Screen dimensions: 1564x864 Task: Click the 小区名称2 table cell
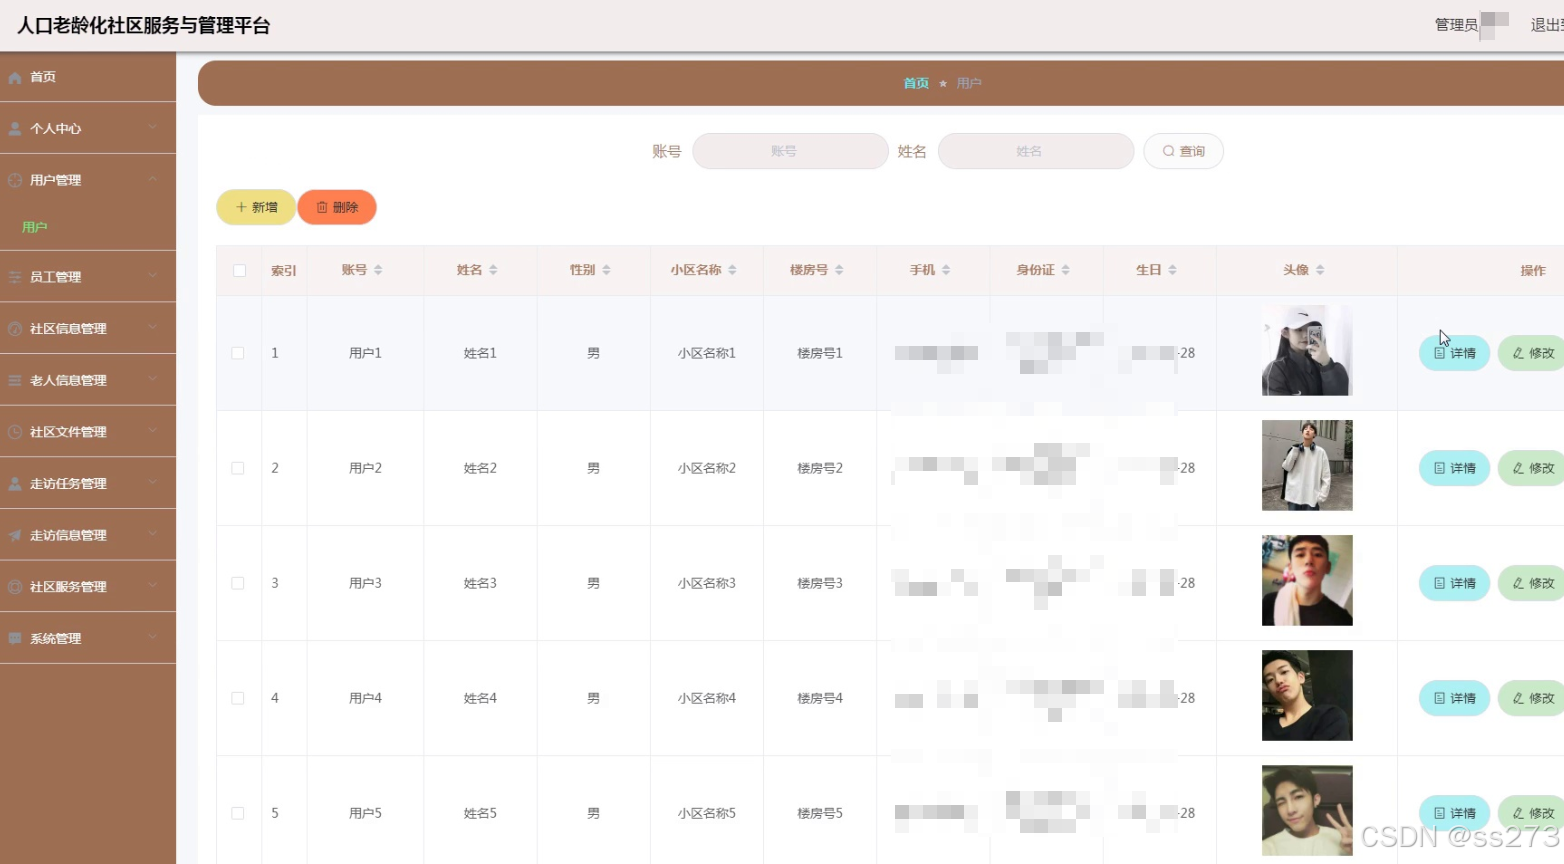pos(707,468)
